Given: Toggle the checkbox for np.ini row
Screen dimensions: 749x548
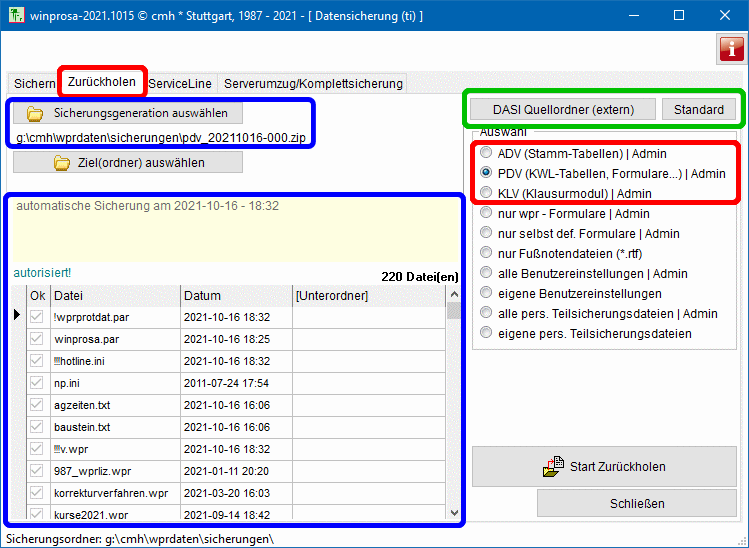Looking at the screenshot, I should [x=37, y=383].
